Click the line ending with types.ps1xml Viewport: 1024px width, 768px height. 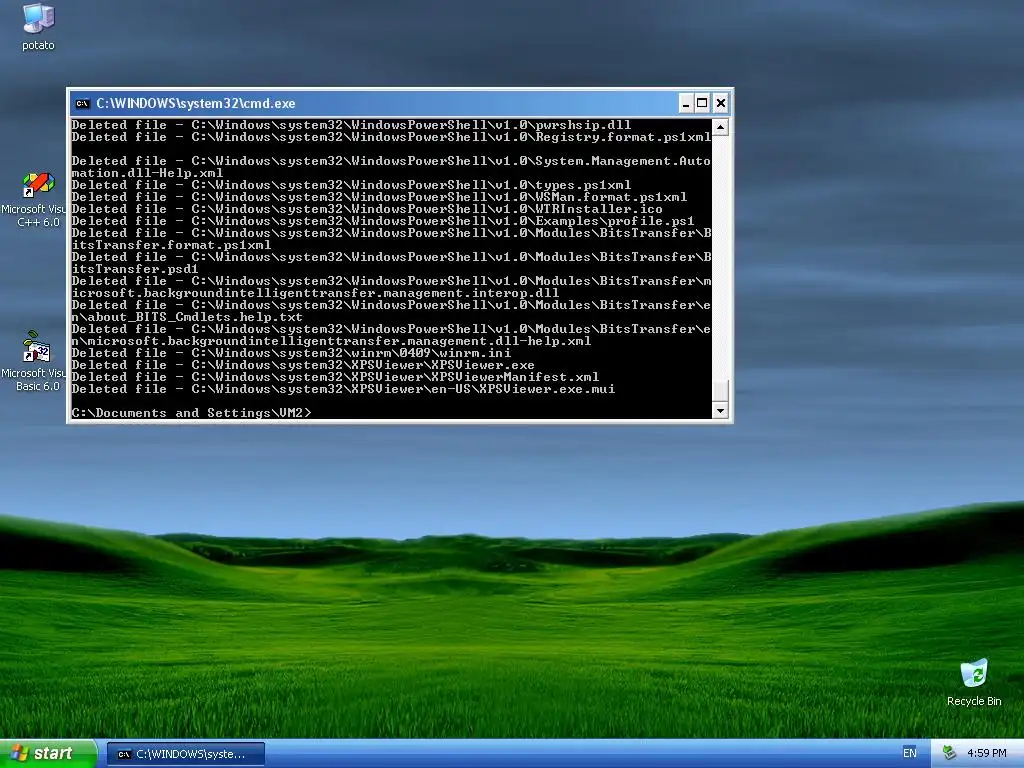(351, 185)
